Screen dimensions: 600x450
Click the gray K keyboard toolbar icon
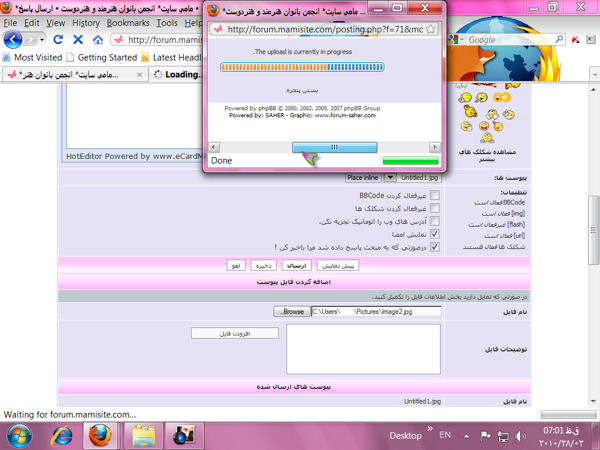pyautogui.click(x=591, y=39)
